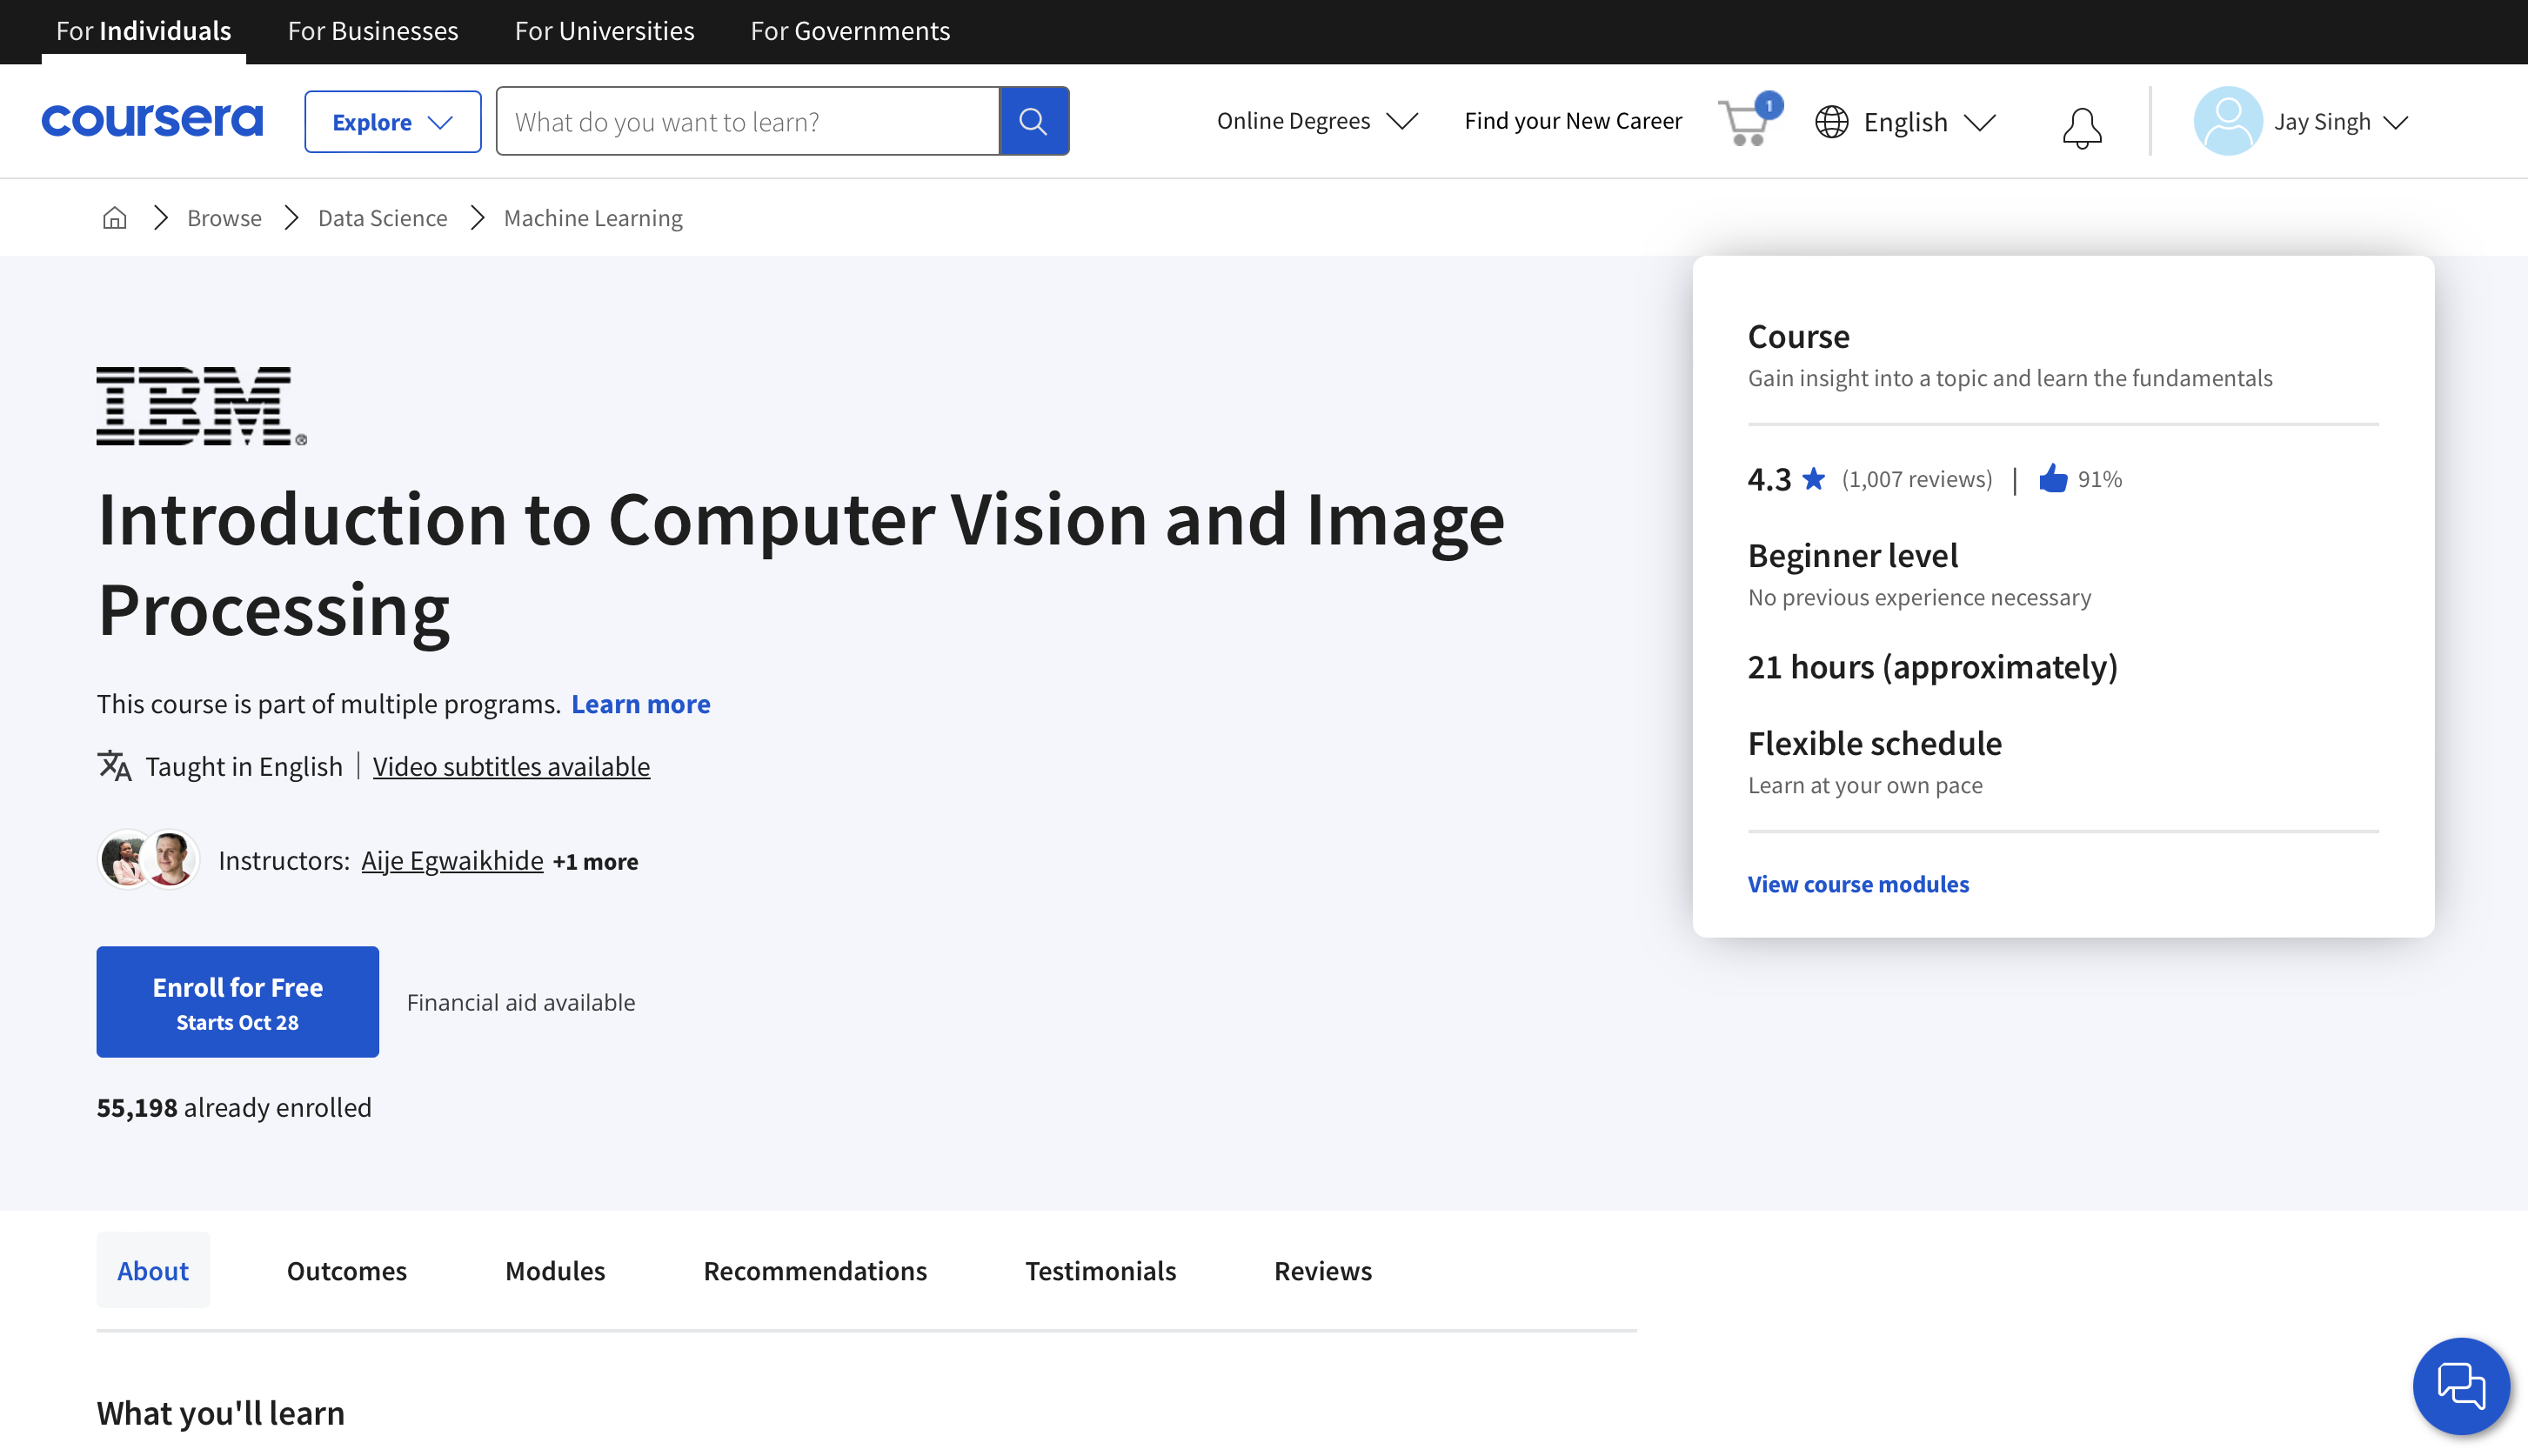Click the notifications bell icon
The image size is (2528, 1456).
click(x=2080, y=122)
